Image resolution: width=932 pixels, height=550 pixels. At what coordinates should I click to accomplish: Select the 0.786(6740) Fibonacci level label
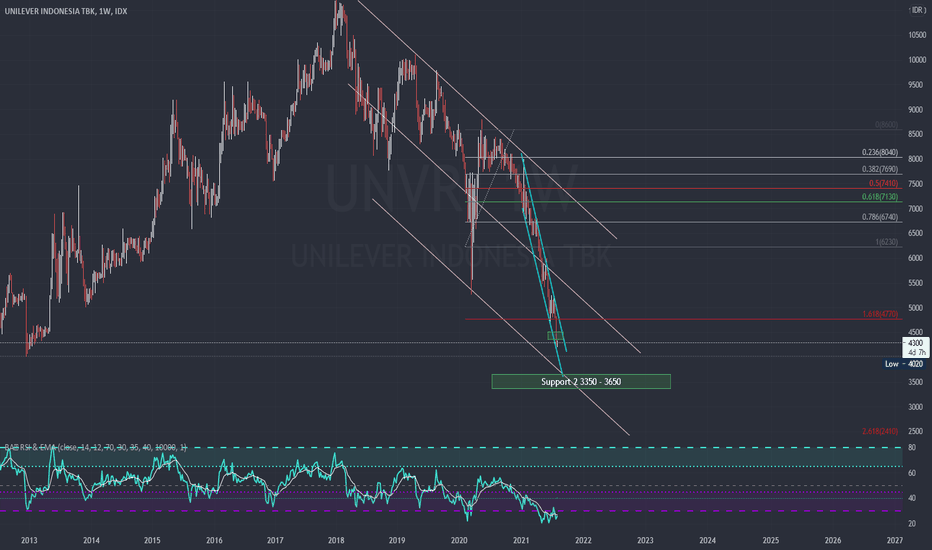coord(880,217)
